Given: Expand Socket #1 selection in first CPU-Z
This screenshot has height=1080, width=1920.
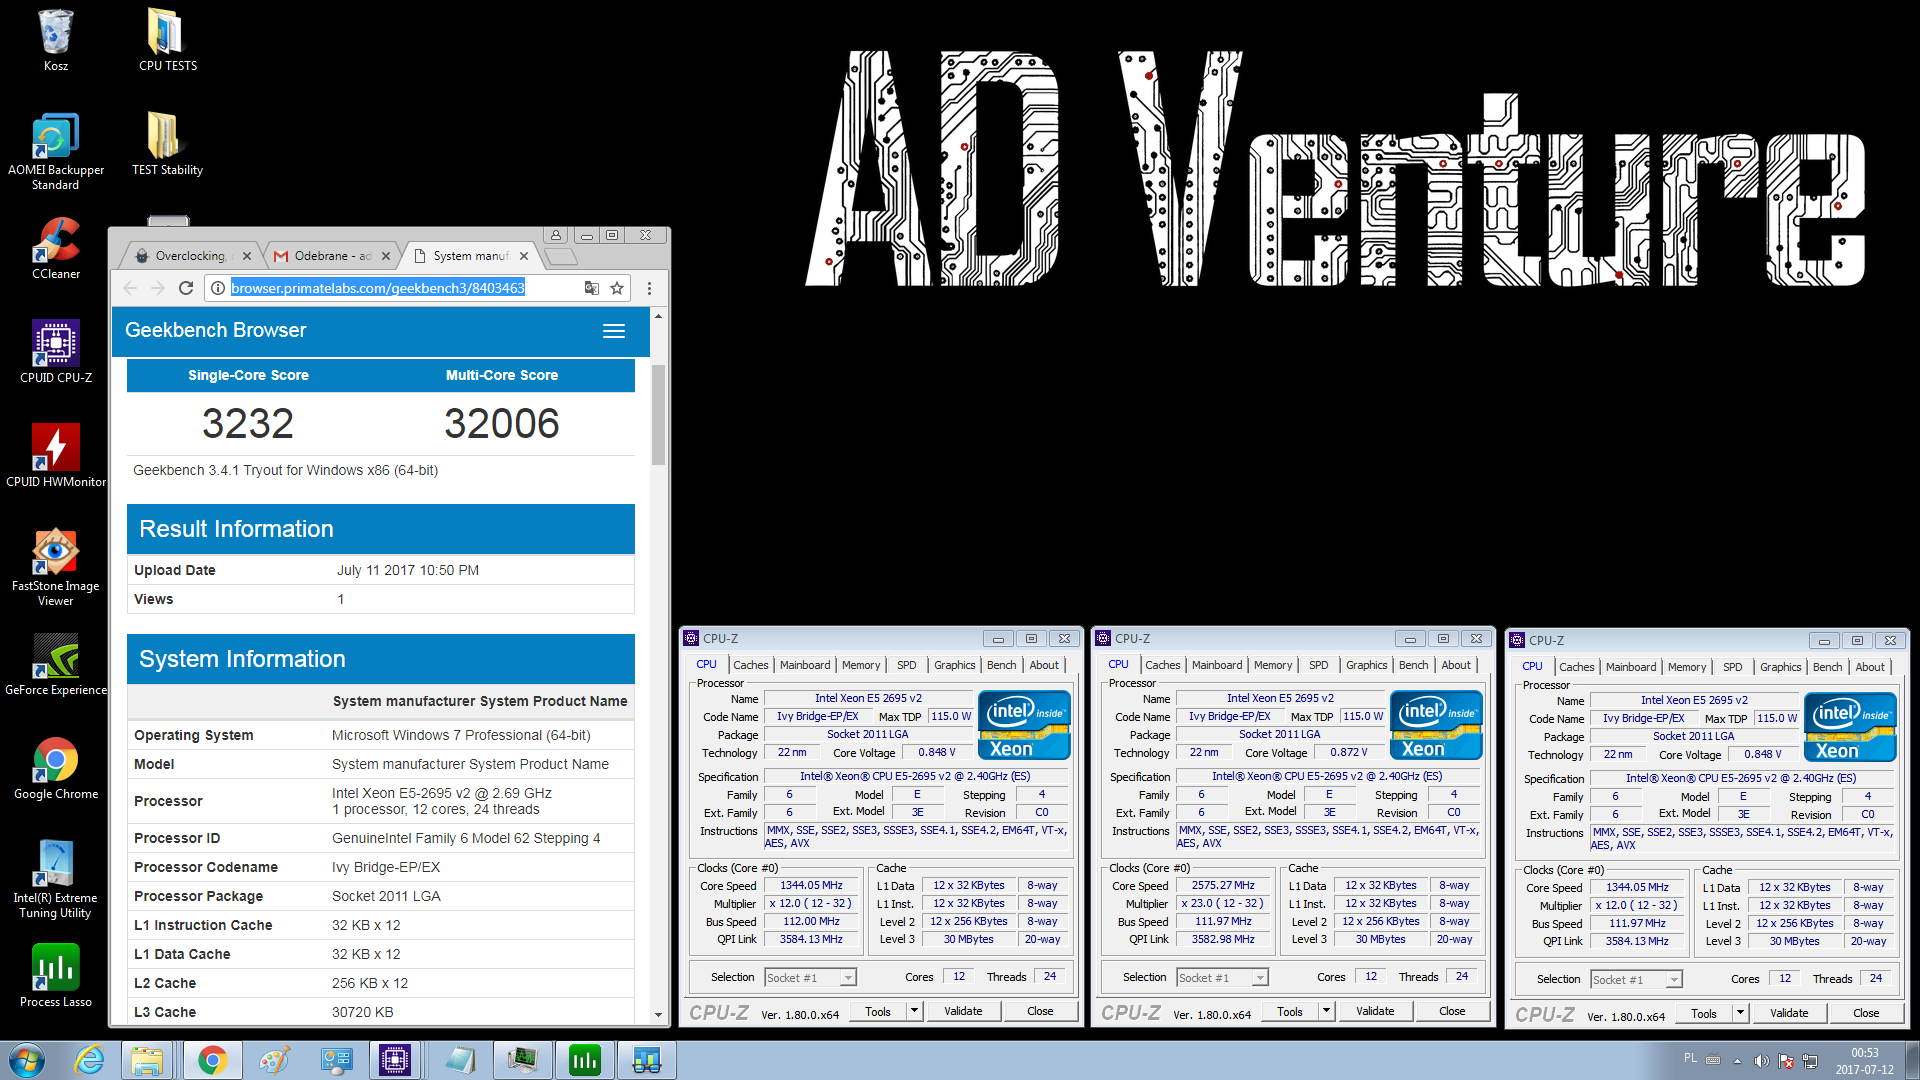Looking at the screenshot, I should pyautogui.click(x=848, y=978).
